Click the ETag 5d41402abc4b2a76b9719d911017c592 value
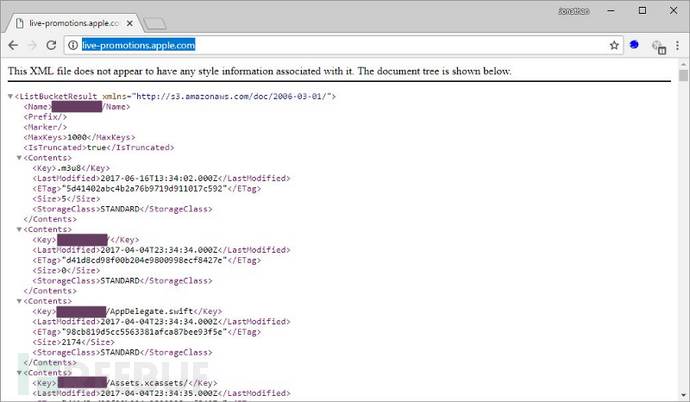 point(144,188)
